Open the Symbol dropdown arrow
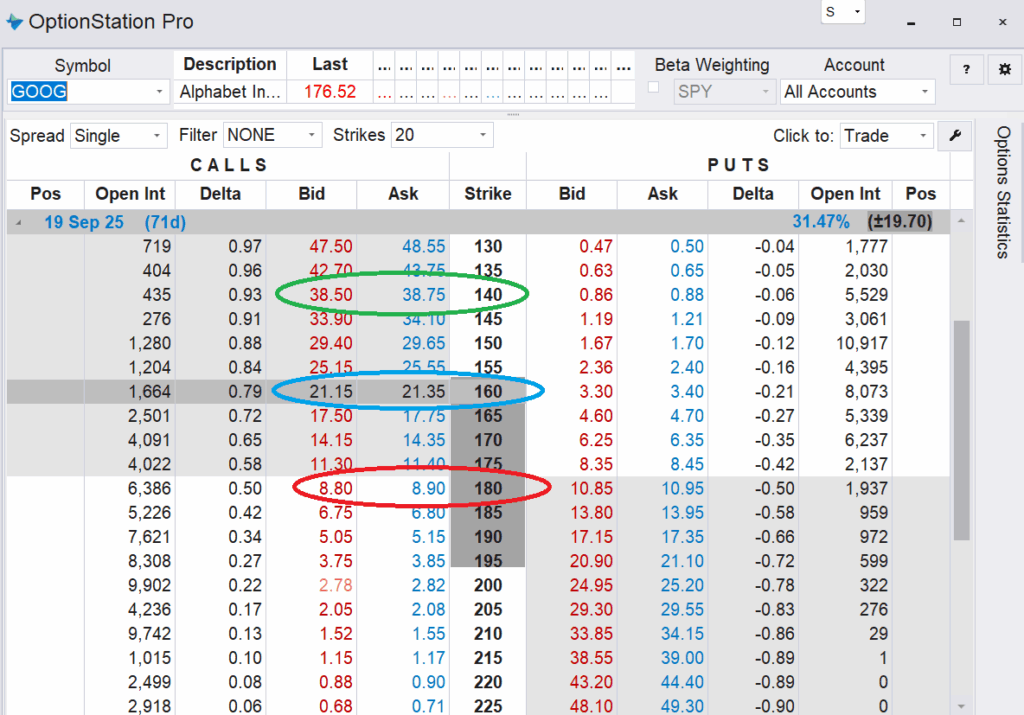This screenshot has height=715, width=1024. (159, 92)
